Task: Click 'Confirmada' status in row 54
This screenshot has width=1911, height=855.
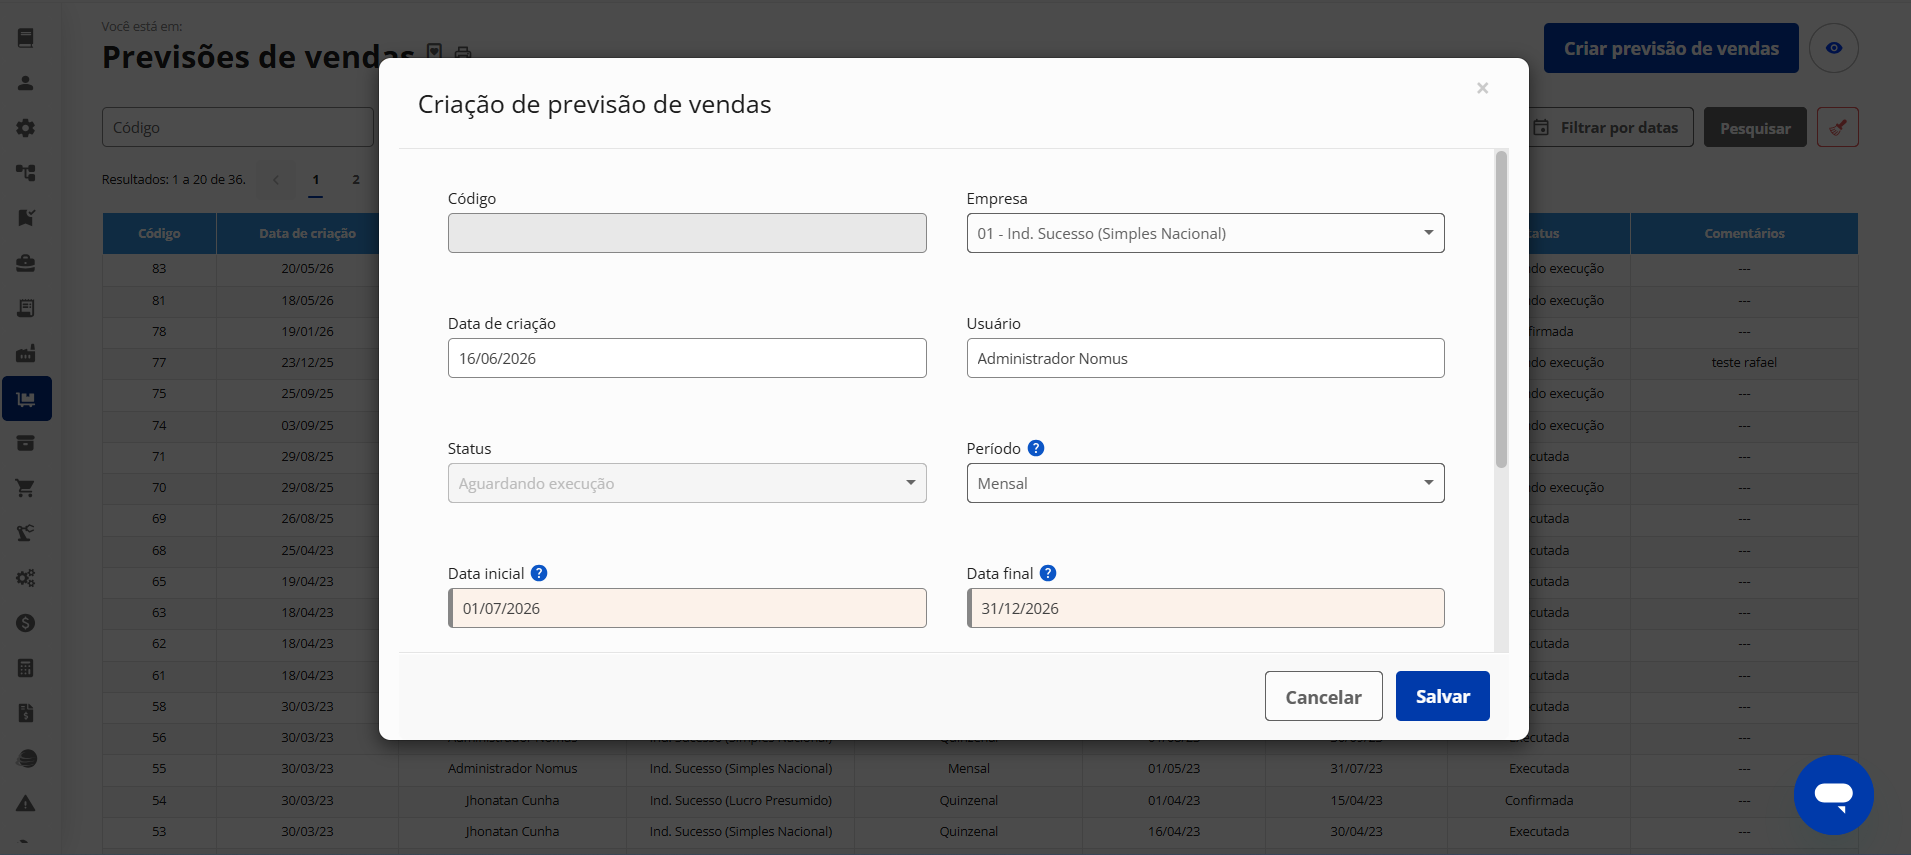Action: point(1539,800)
